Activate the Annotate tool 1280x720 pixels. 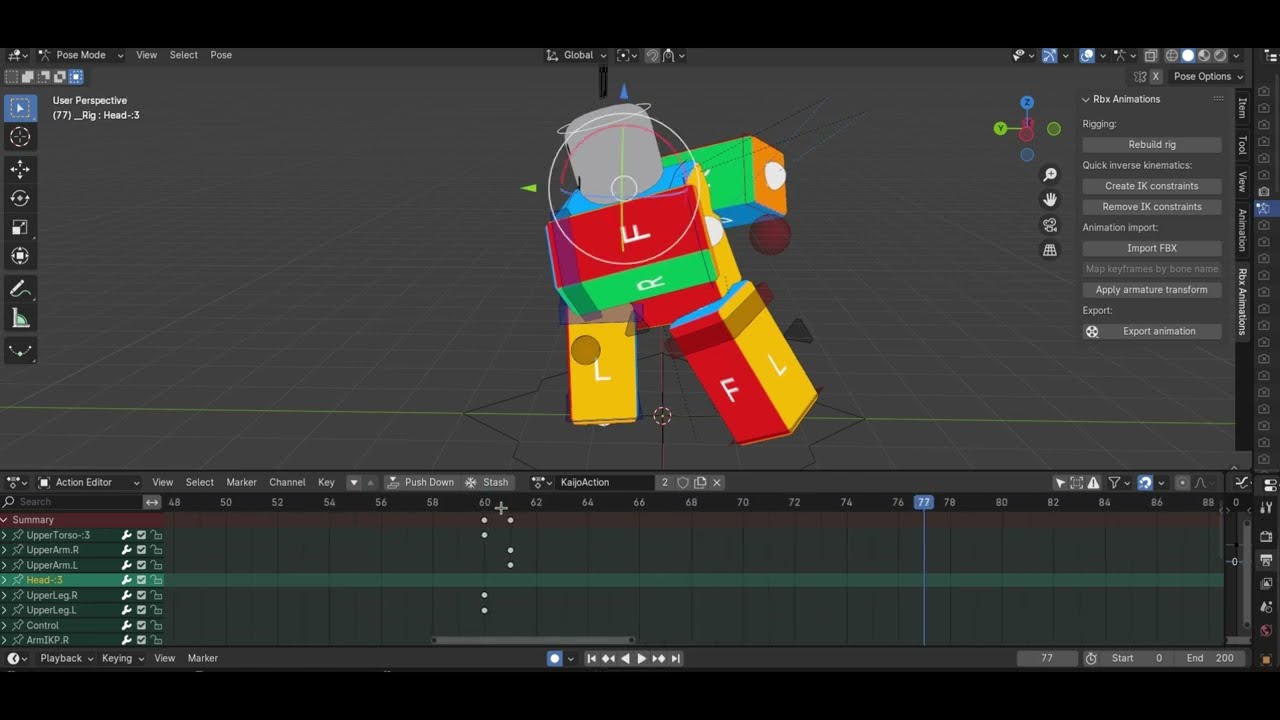tap(20, 289)
